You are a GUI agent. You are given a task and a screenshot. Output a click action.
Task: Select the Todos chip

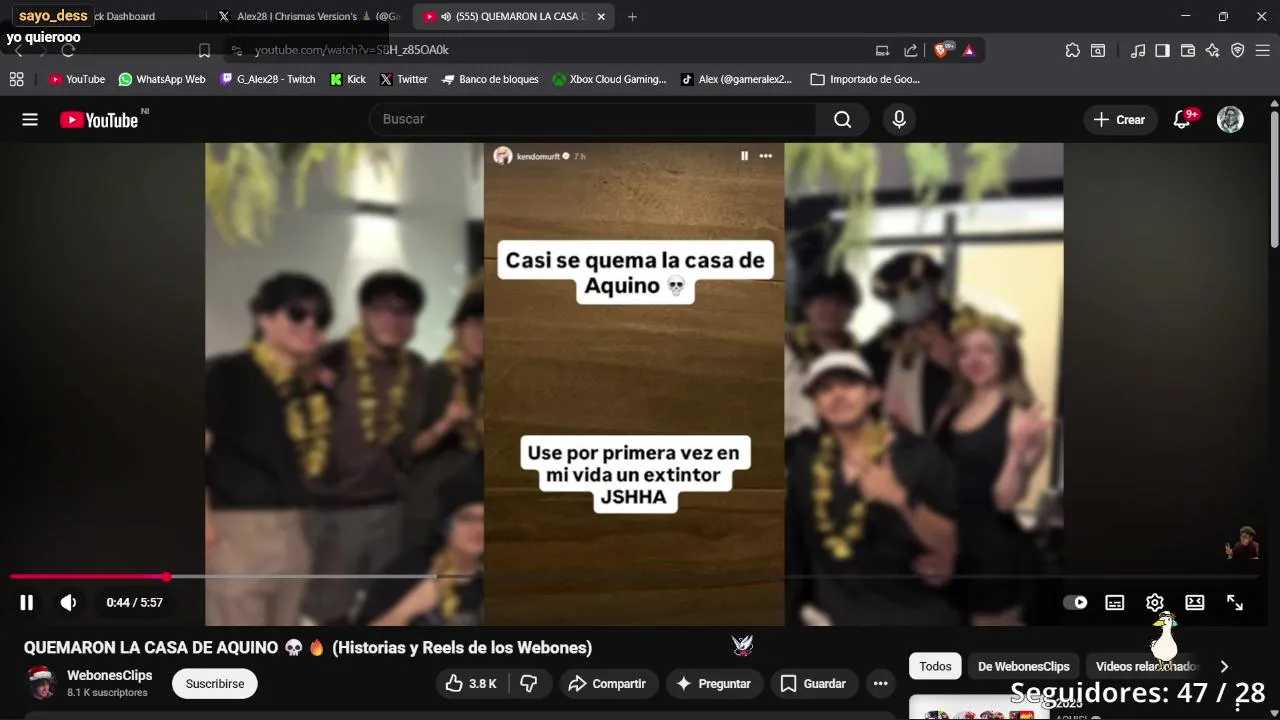(x=936, y=666)
